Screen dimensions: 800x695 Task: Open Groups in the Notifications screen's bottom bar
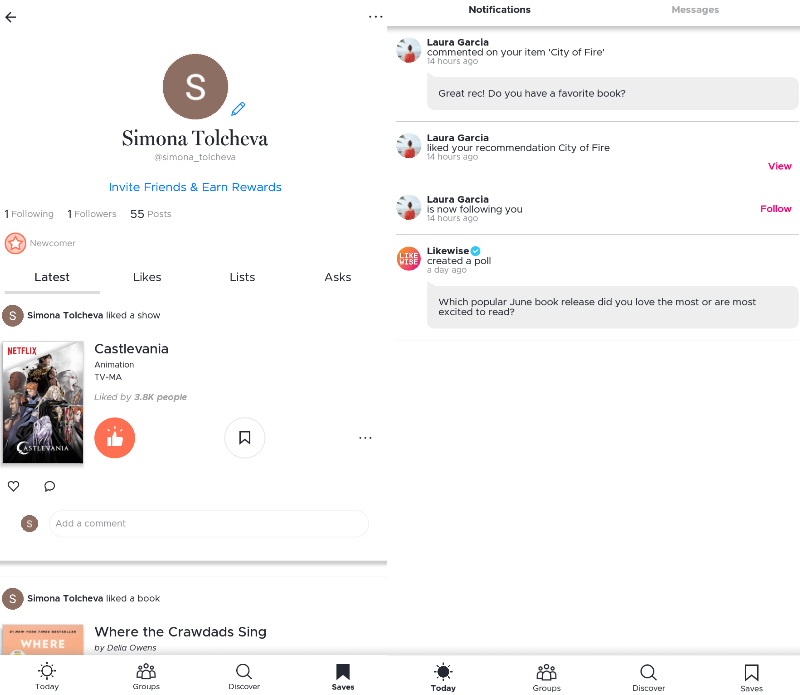click(x=546, y=677)
